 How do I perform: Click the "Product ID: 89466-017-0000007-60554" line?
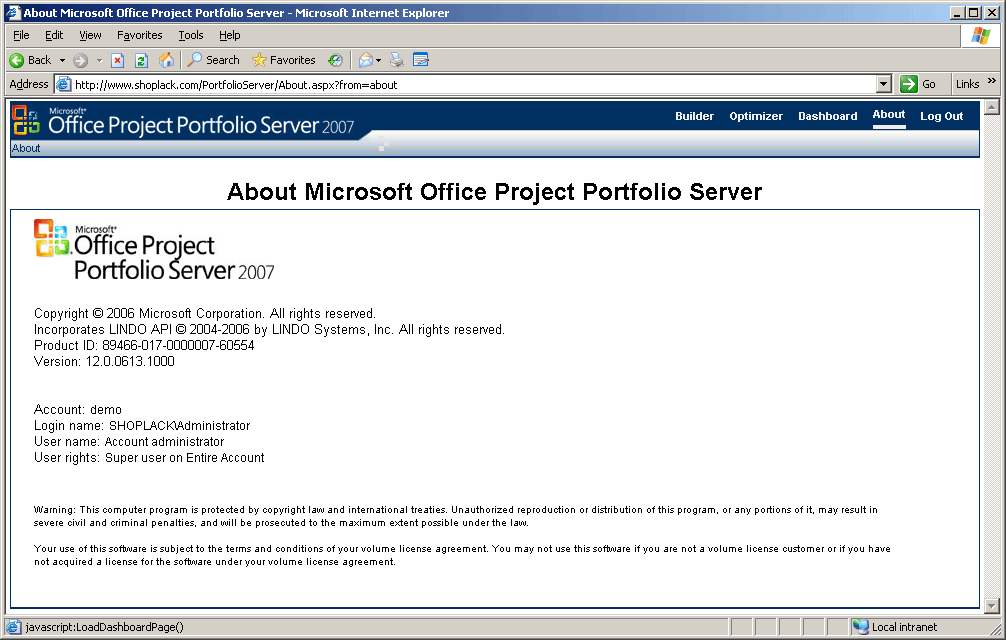click(144, 346)
